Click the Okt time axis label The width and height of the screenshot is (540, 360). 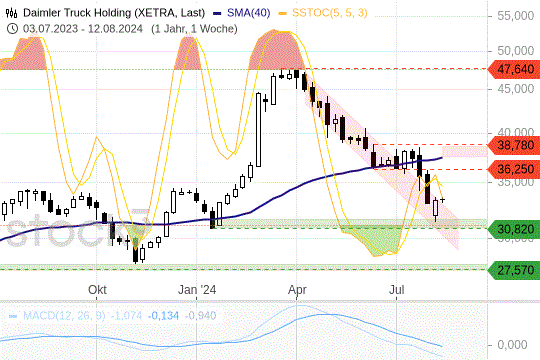point(97,290)
